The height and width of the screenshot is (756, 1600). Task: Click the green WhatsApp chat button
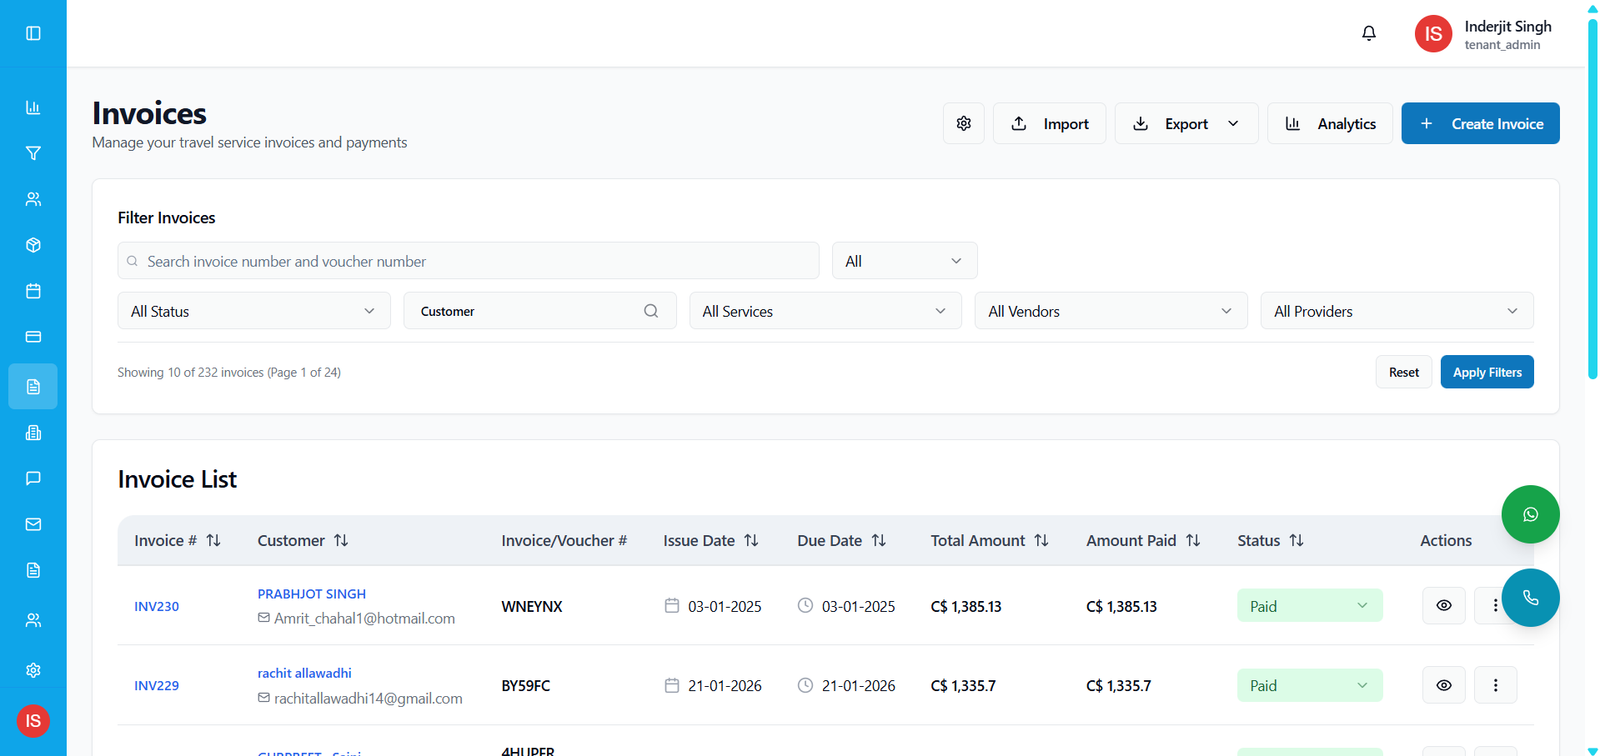[x=1529, y=514]
